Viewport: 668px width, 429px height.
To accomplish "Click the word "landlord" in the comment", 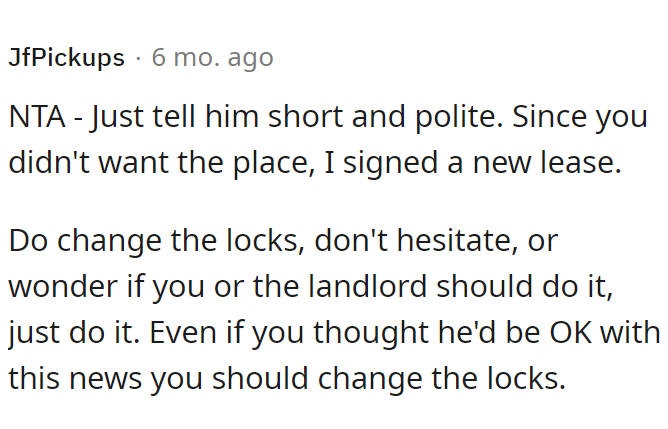I will coord(367,286).
